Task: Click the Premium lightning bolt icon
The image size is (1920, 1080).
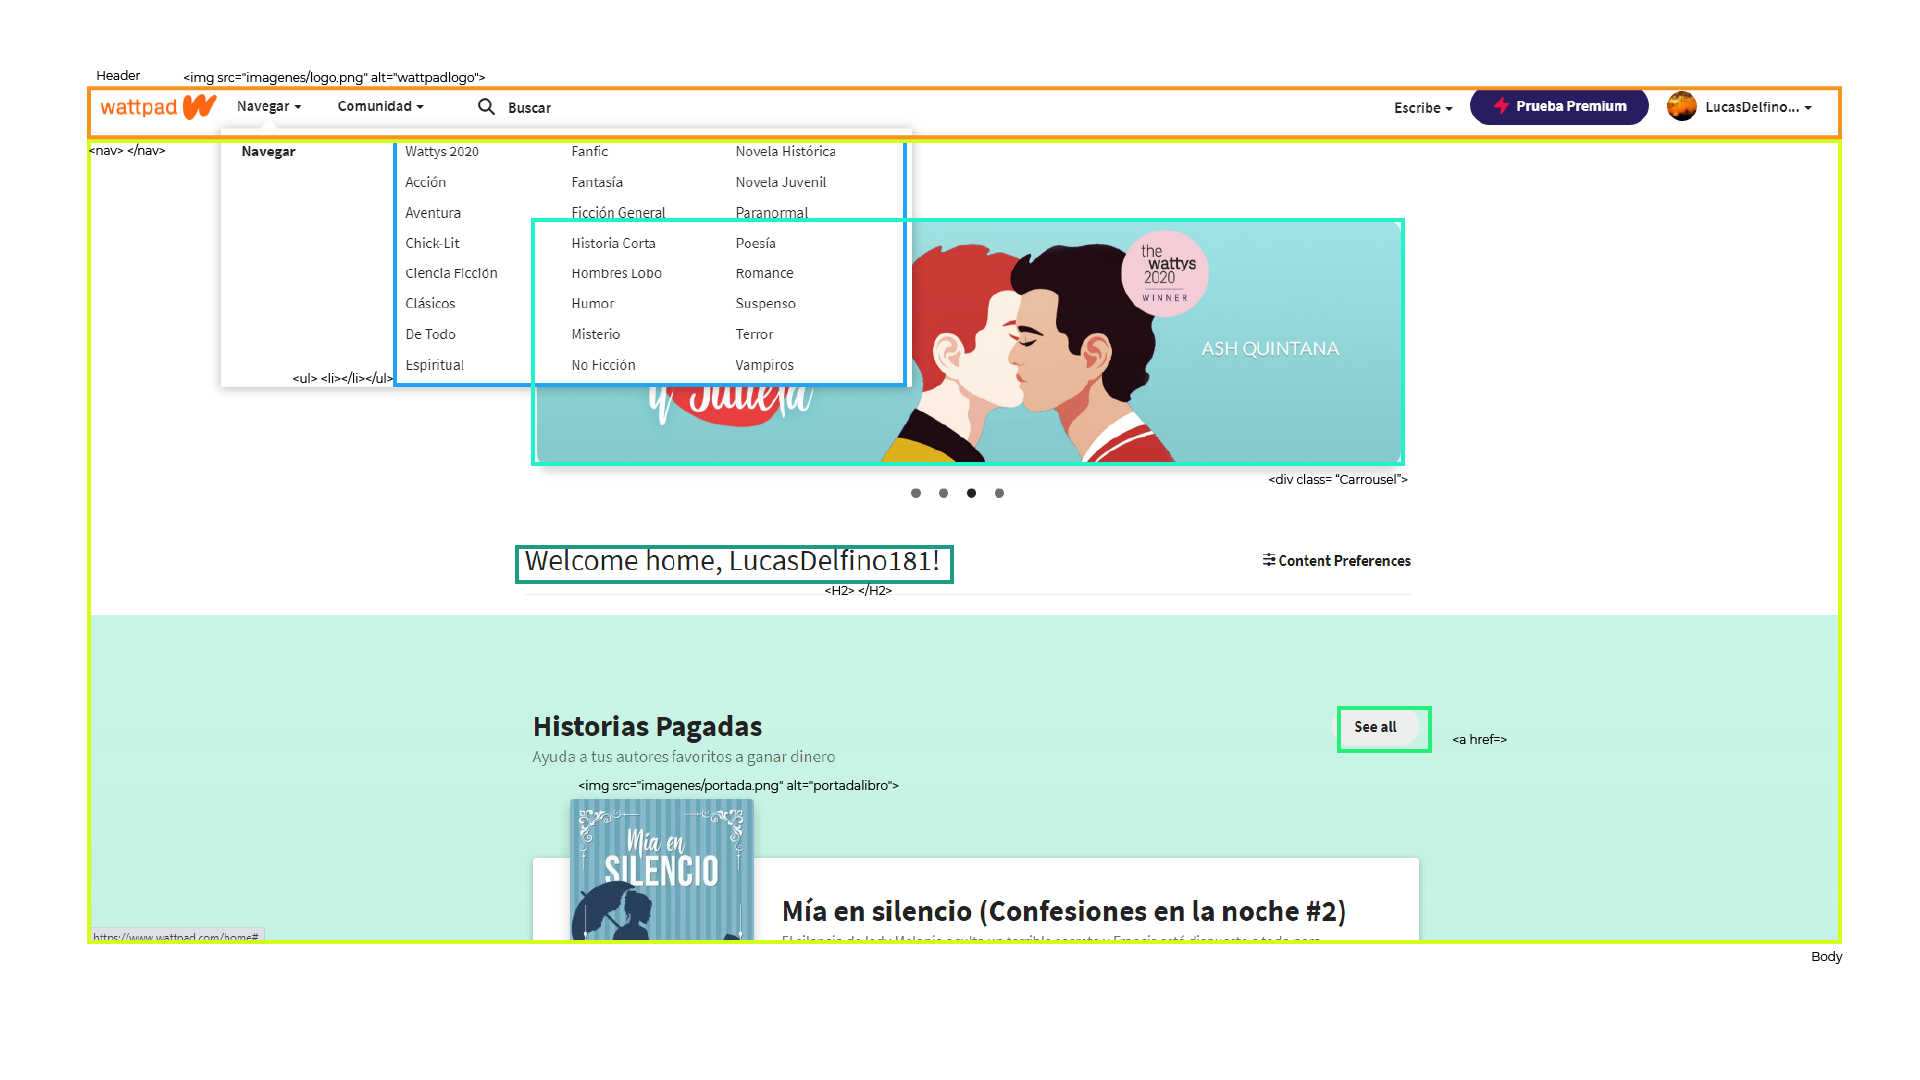Action: pyautogui.click(x=1500, y=106)
